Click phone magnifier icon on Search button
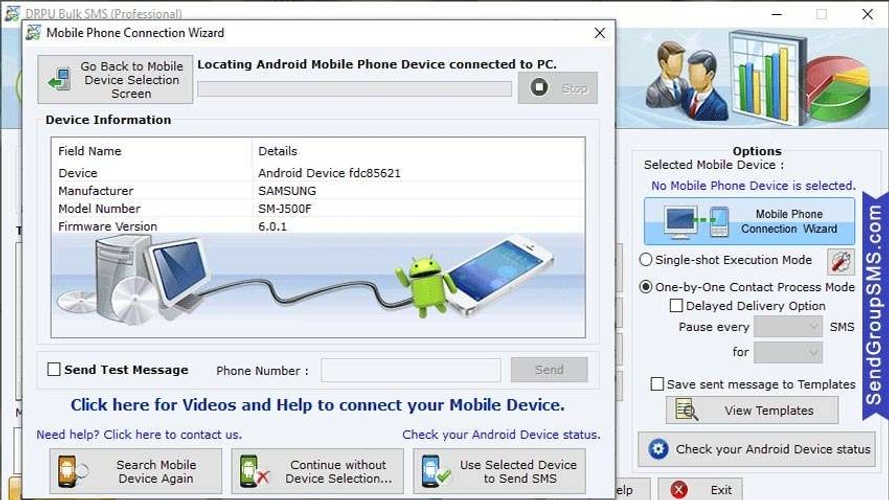Image resolution: width=889 pixels, height=500 pixels. click(71, 471)
